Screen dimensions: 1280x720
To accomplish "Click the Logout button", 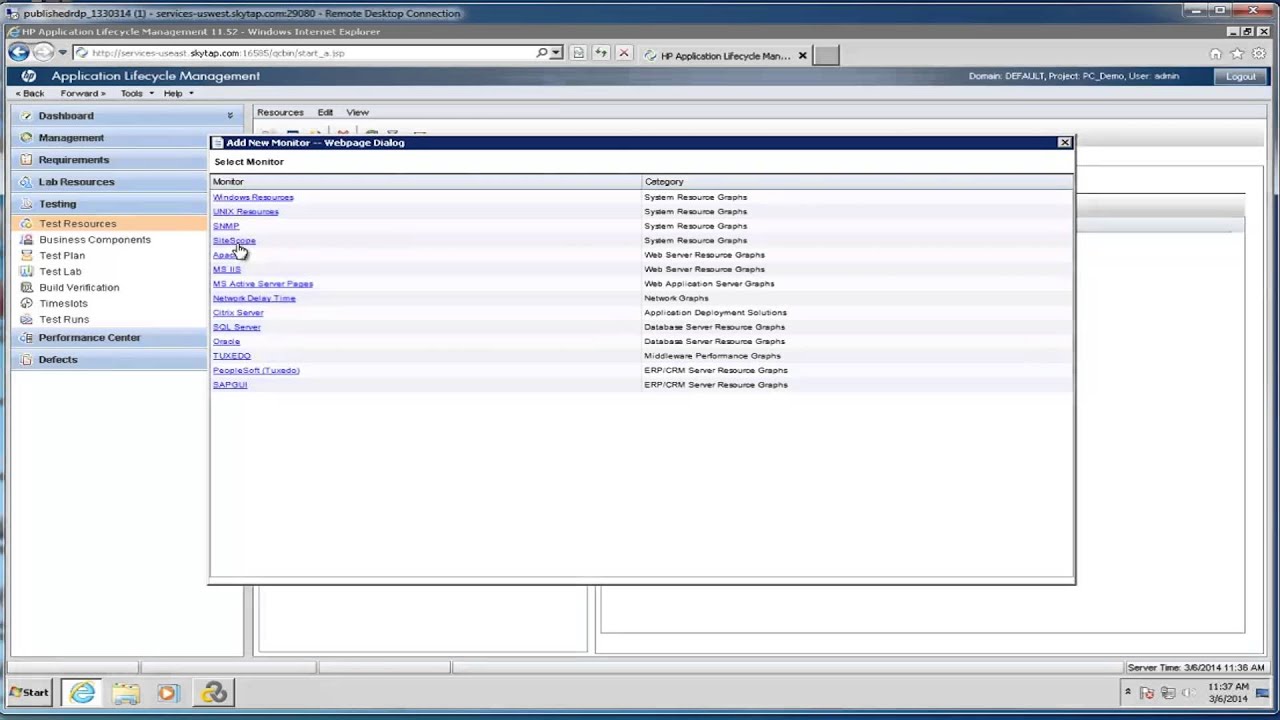I will click(x=1240, y=77).
